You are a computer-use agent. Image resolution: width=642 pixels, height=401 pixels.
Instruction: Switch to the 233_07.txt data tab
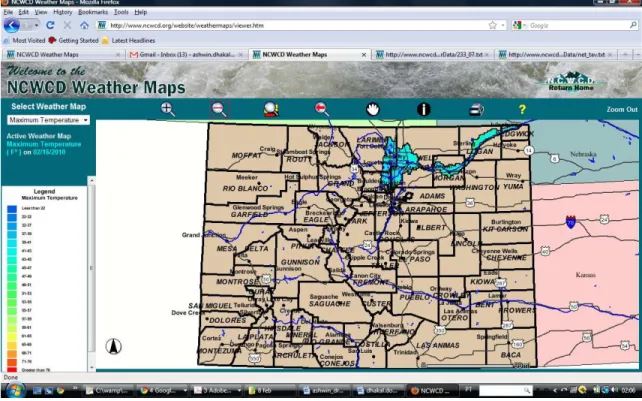tap(432, 54)
